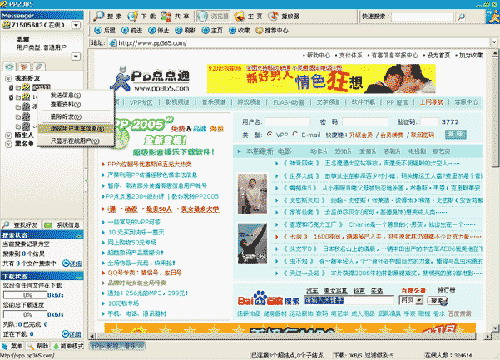Collapse the 我的好友 (My Friends) group
500x360 pixels.
tap(8, 78)
